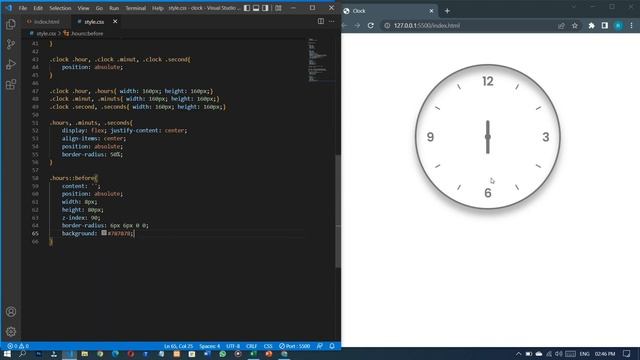Open the Accounts menu in activity bar

(11, 312)
